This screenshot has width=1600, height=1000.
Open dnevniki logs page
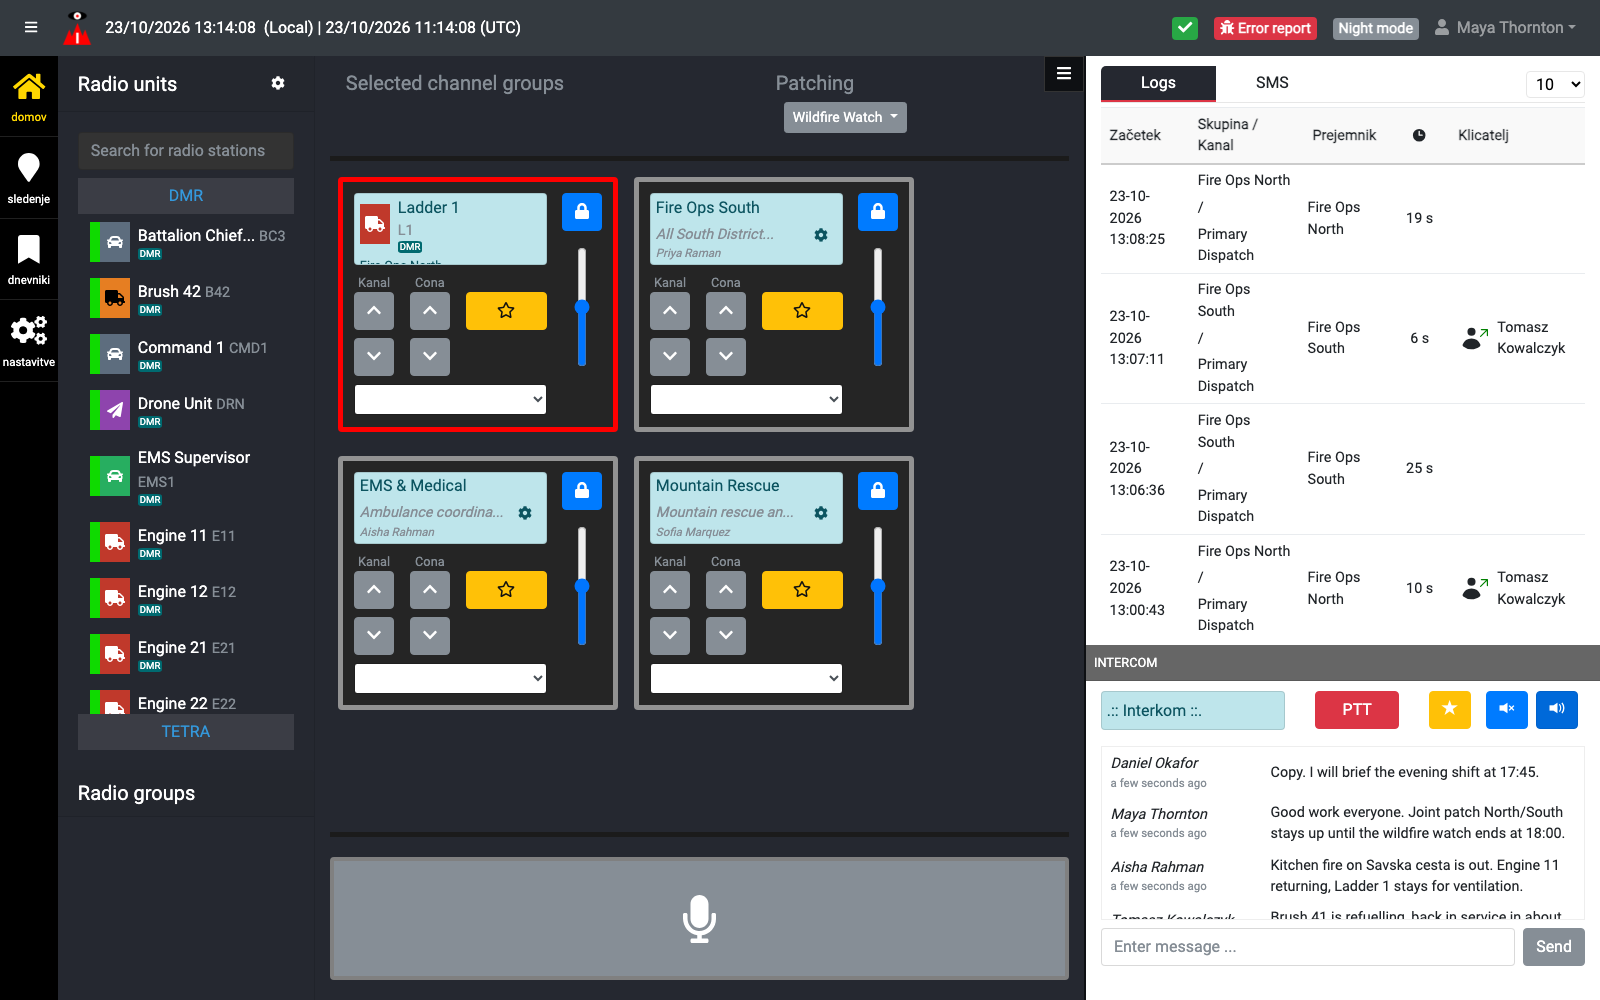(x=29, y=259)
